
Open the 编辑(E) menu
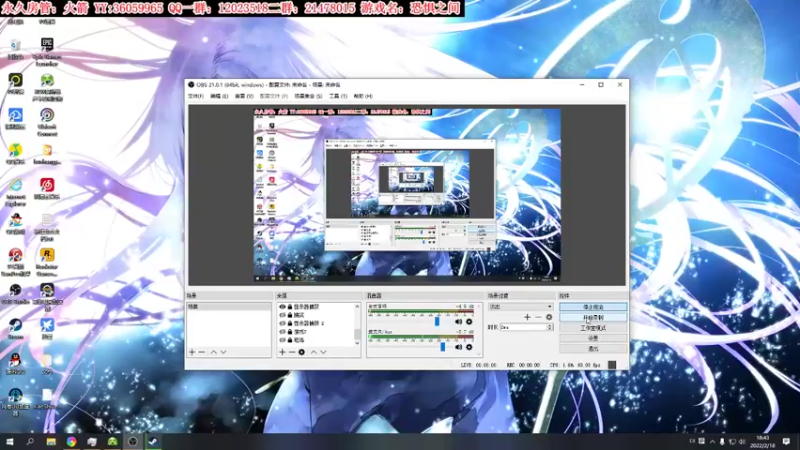(x=219, y=96)
